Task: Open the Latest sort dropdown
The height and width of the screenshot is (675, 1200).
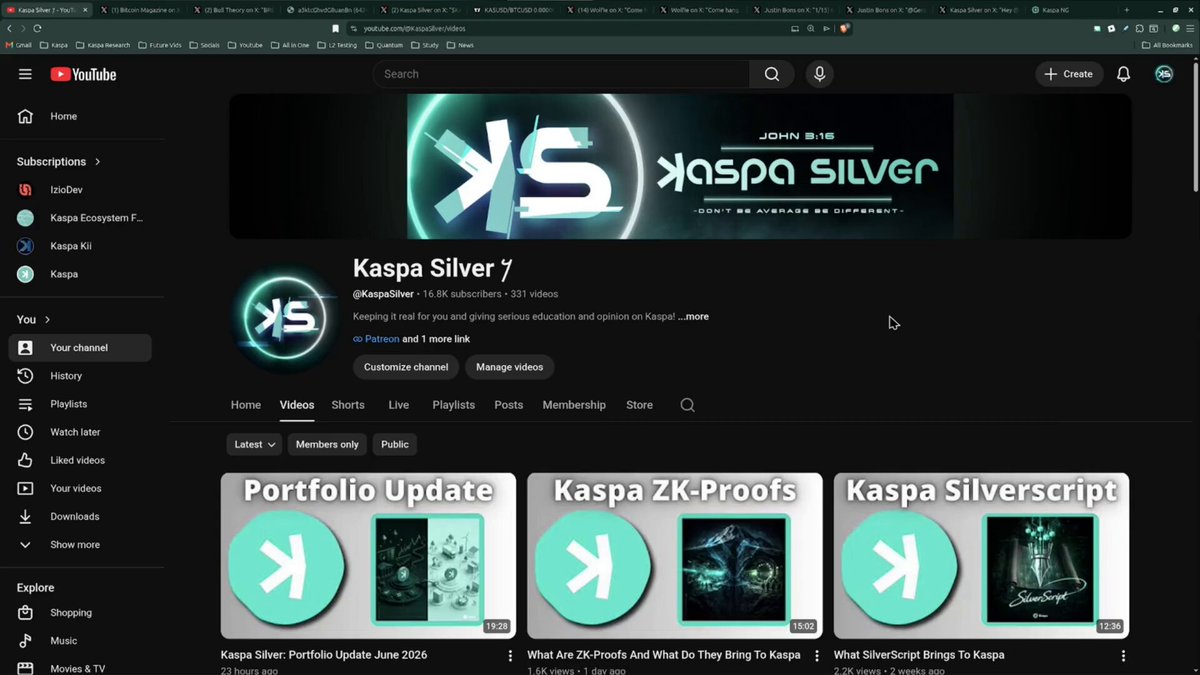Action: point(254,444)
